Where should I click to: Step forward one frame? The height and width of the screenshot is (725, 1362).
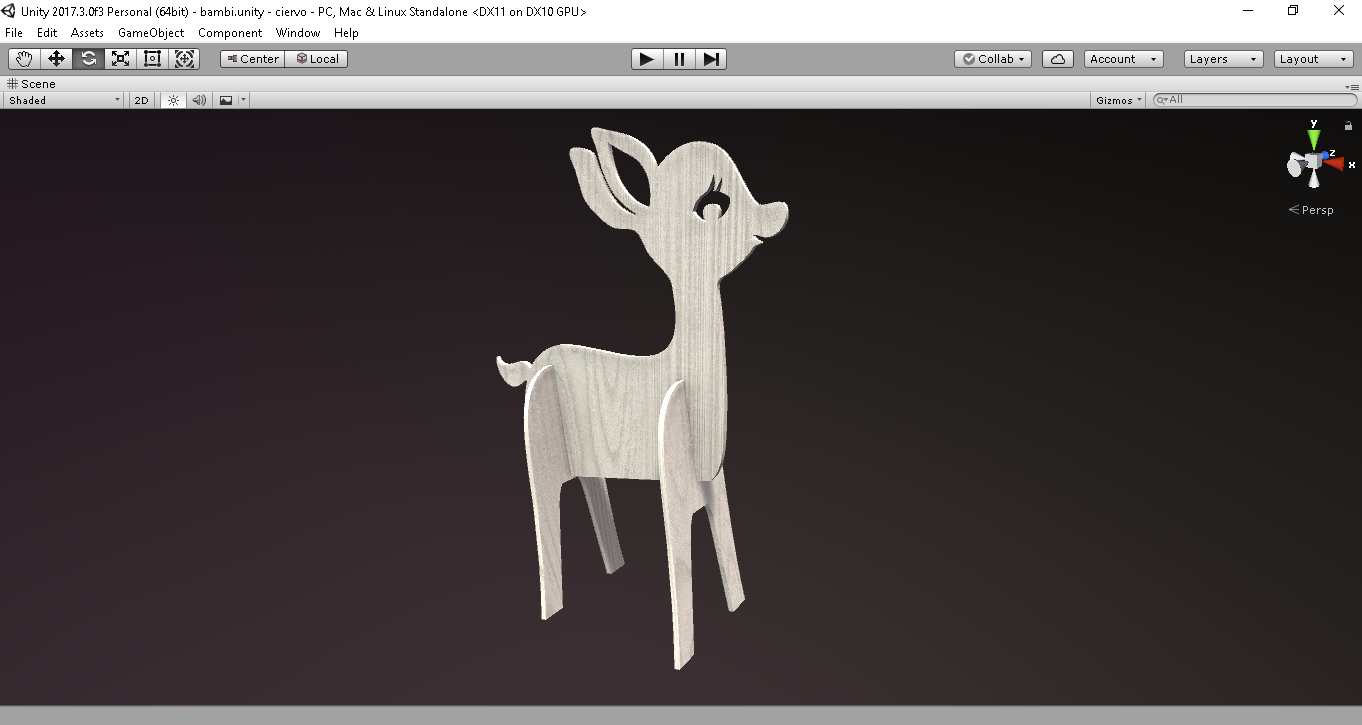click(x=711, y=59)
